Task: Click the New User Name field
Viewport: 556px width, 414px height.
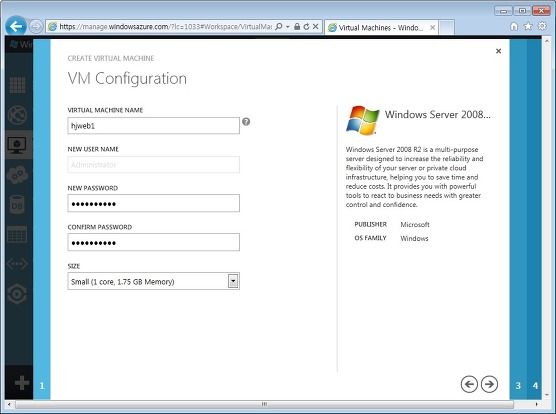Action: tap(154, 165)
